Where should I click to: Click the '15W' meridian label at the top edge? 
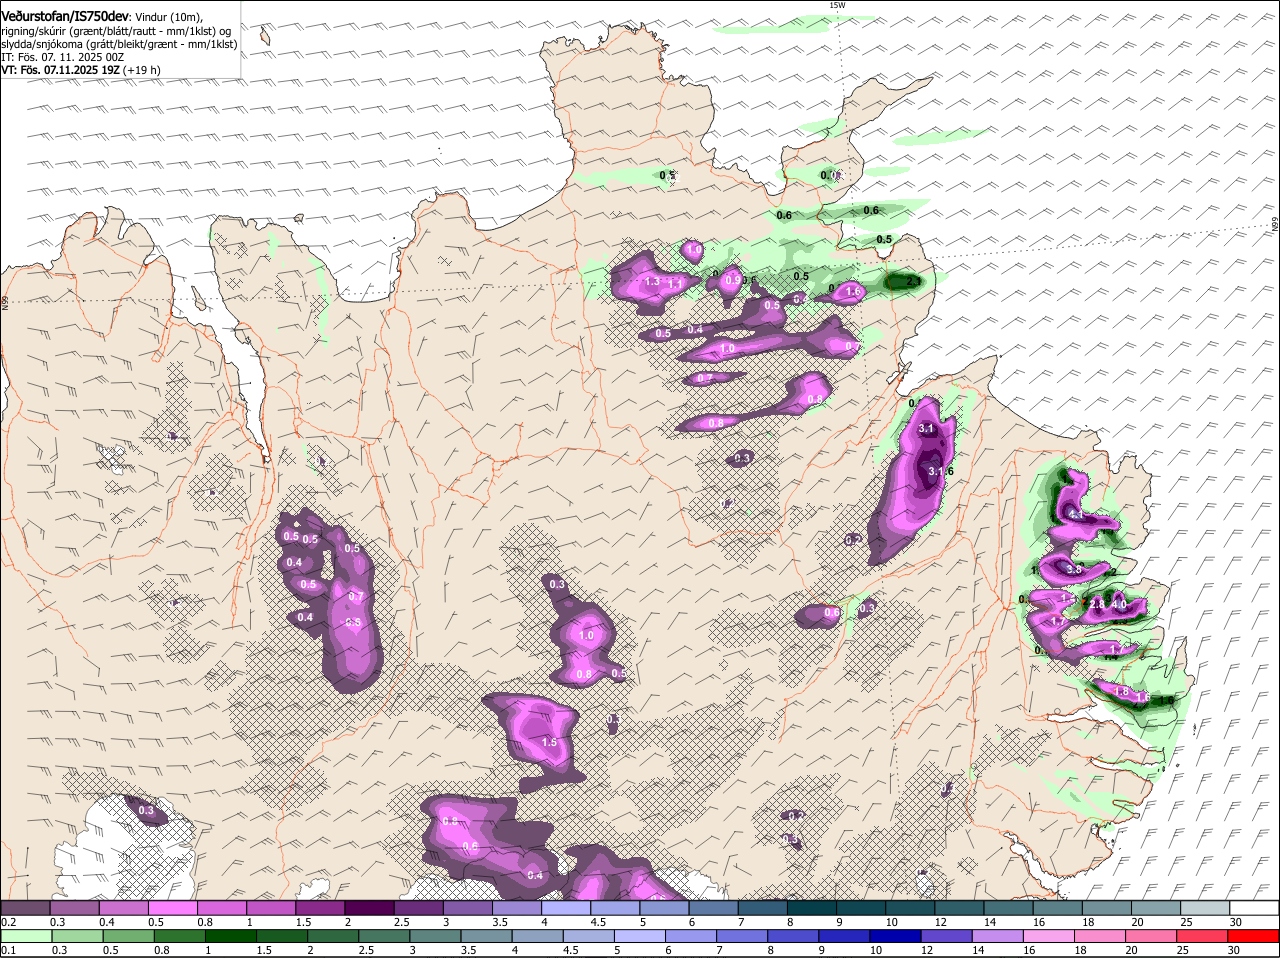[x=838, y=5]
